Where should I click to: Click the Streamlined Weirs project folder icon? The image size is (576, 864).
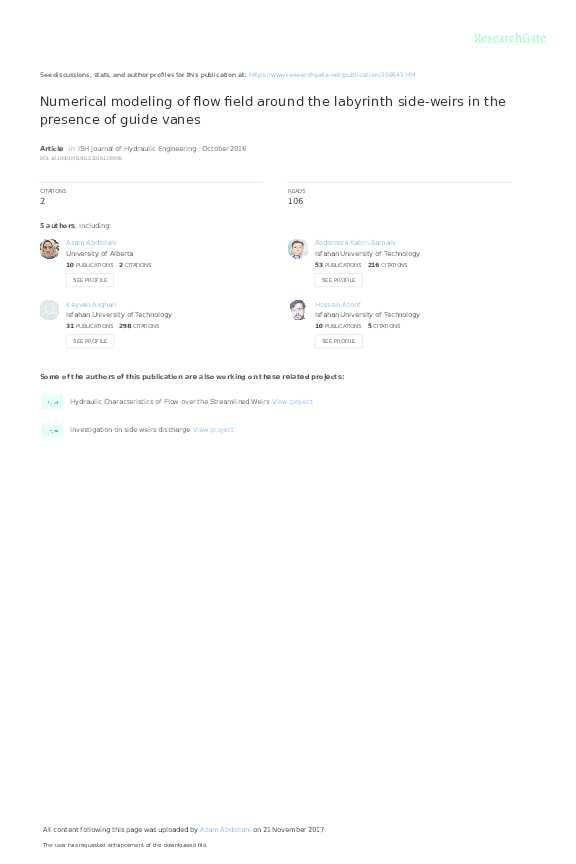point(52,401)
